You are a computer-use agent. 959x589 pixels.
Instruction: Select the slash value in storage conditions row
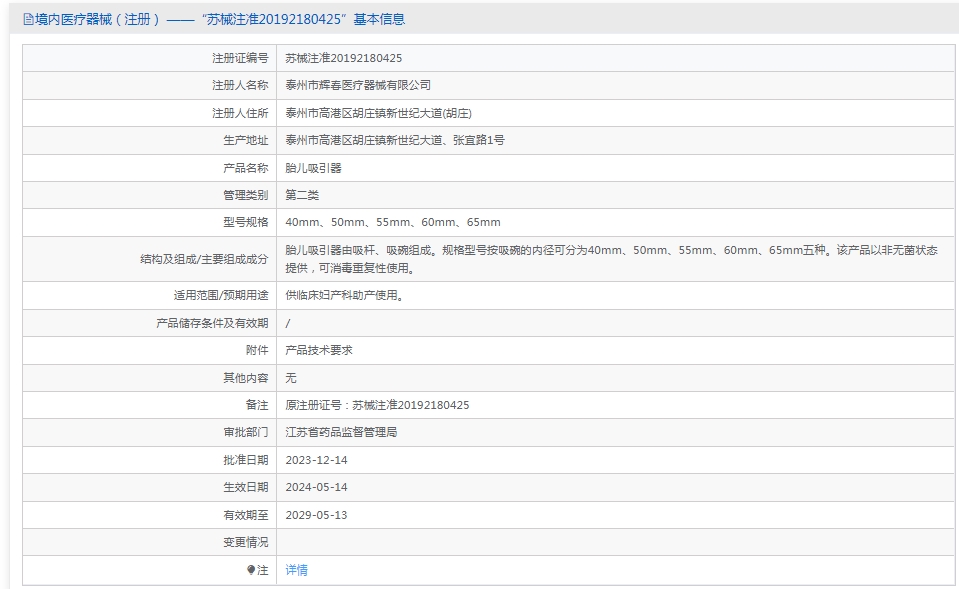[287, 323]
